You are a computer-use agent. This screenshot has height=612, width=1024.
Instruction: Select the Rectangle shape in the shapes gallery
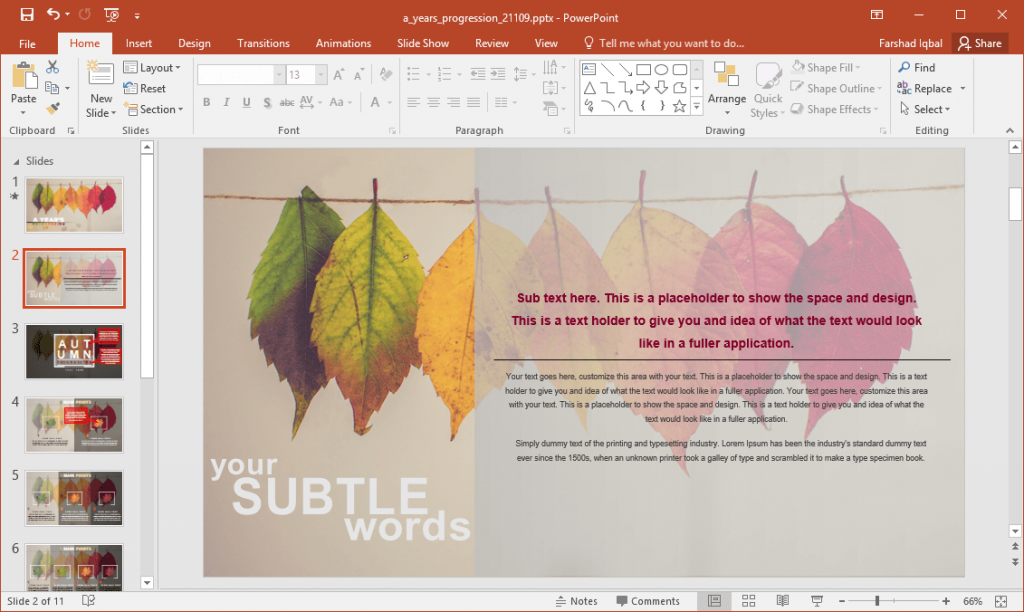coord(641,69)
